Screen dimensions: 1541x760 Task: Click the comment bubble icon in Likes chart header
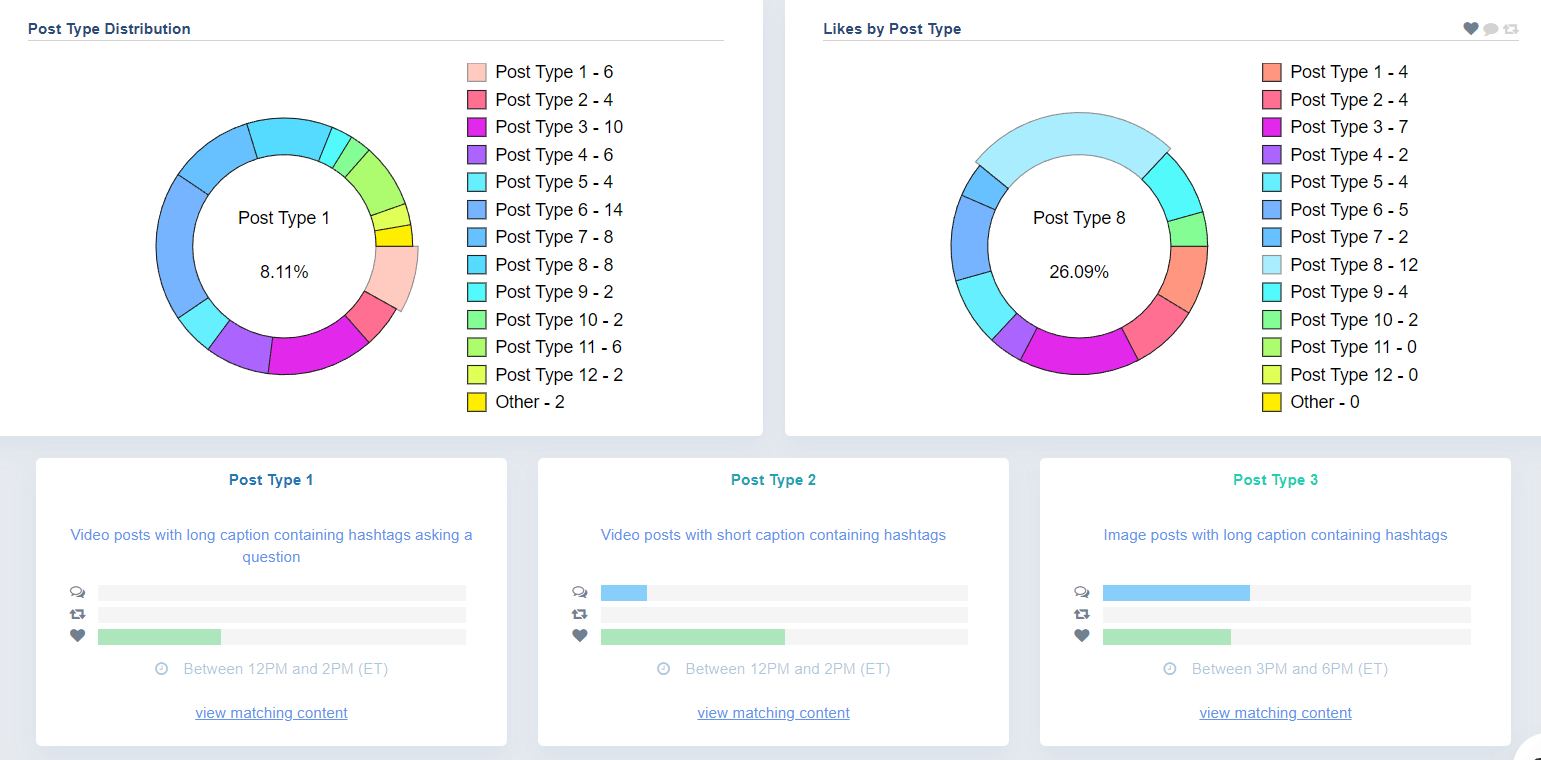(x=1491, y=28)
